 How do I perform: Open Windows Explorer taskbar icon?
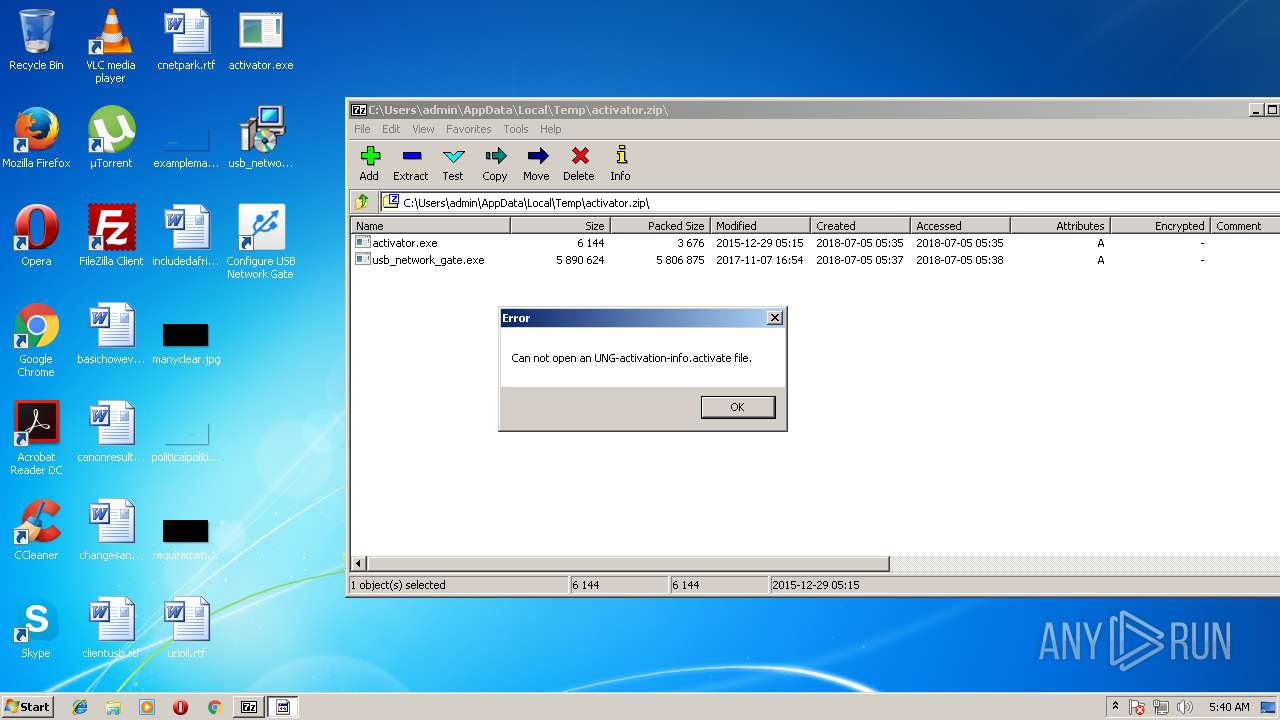[x=113, y=707]
